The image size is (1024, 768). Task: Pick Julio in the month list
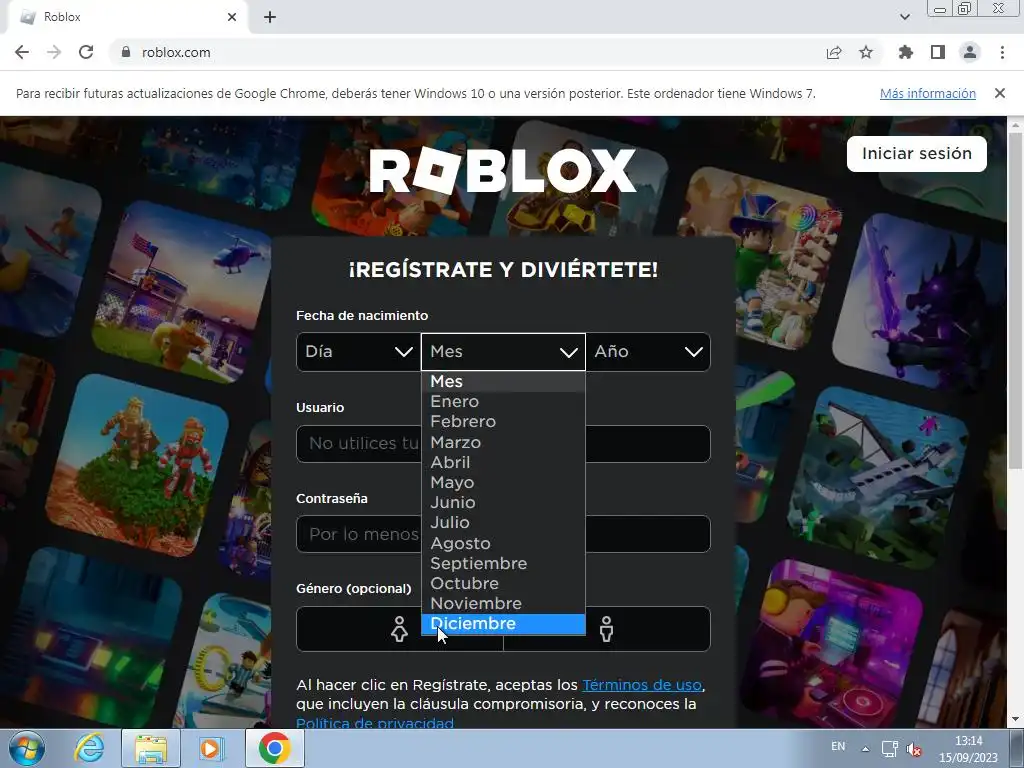coord(504,523)
